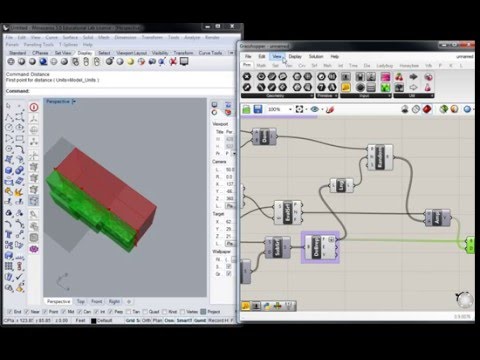Toggle the Cen osnap checkbox
The width and height of the screenshot is (480, 360).
coord(79,312)
